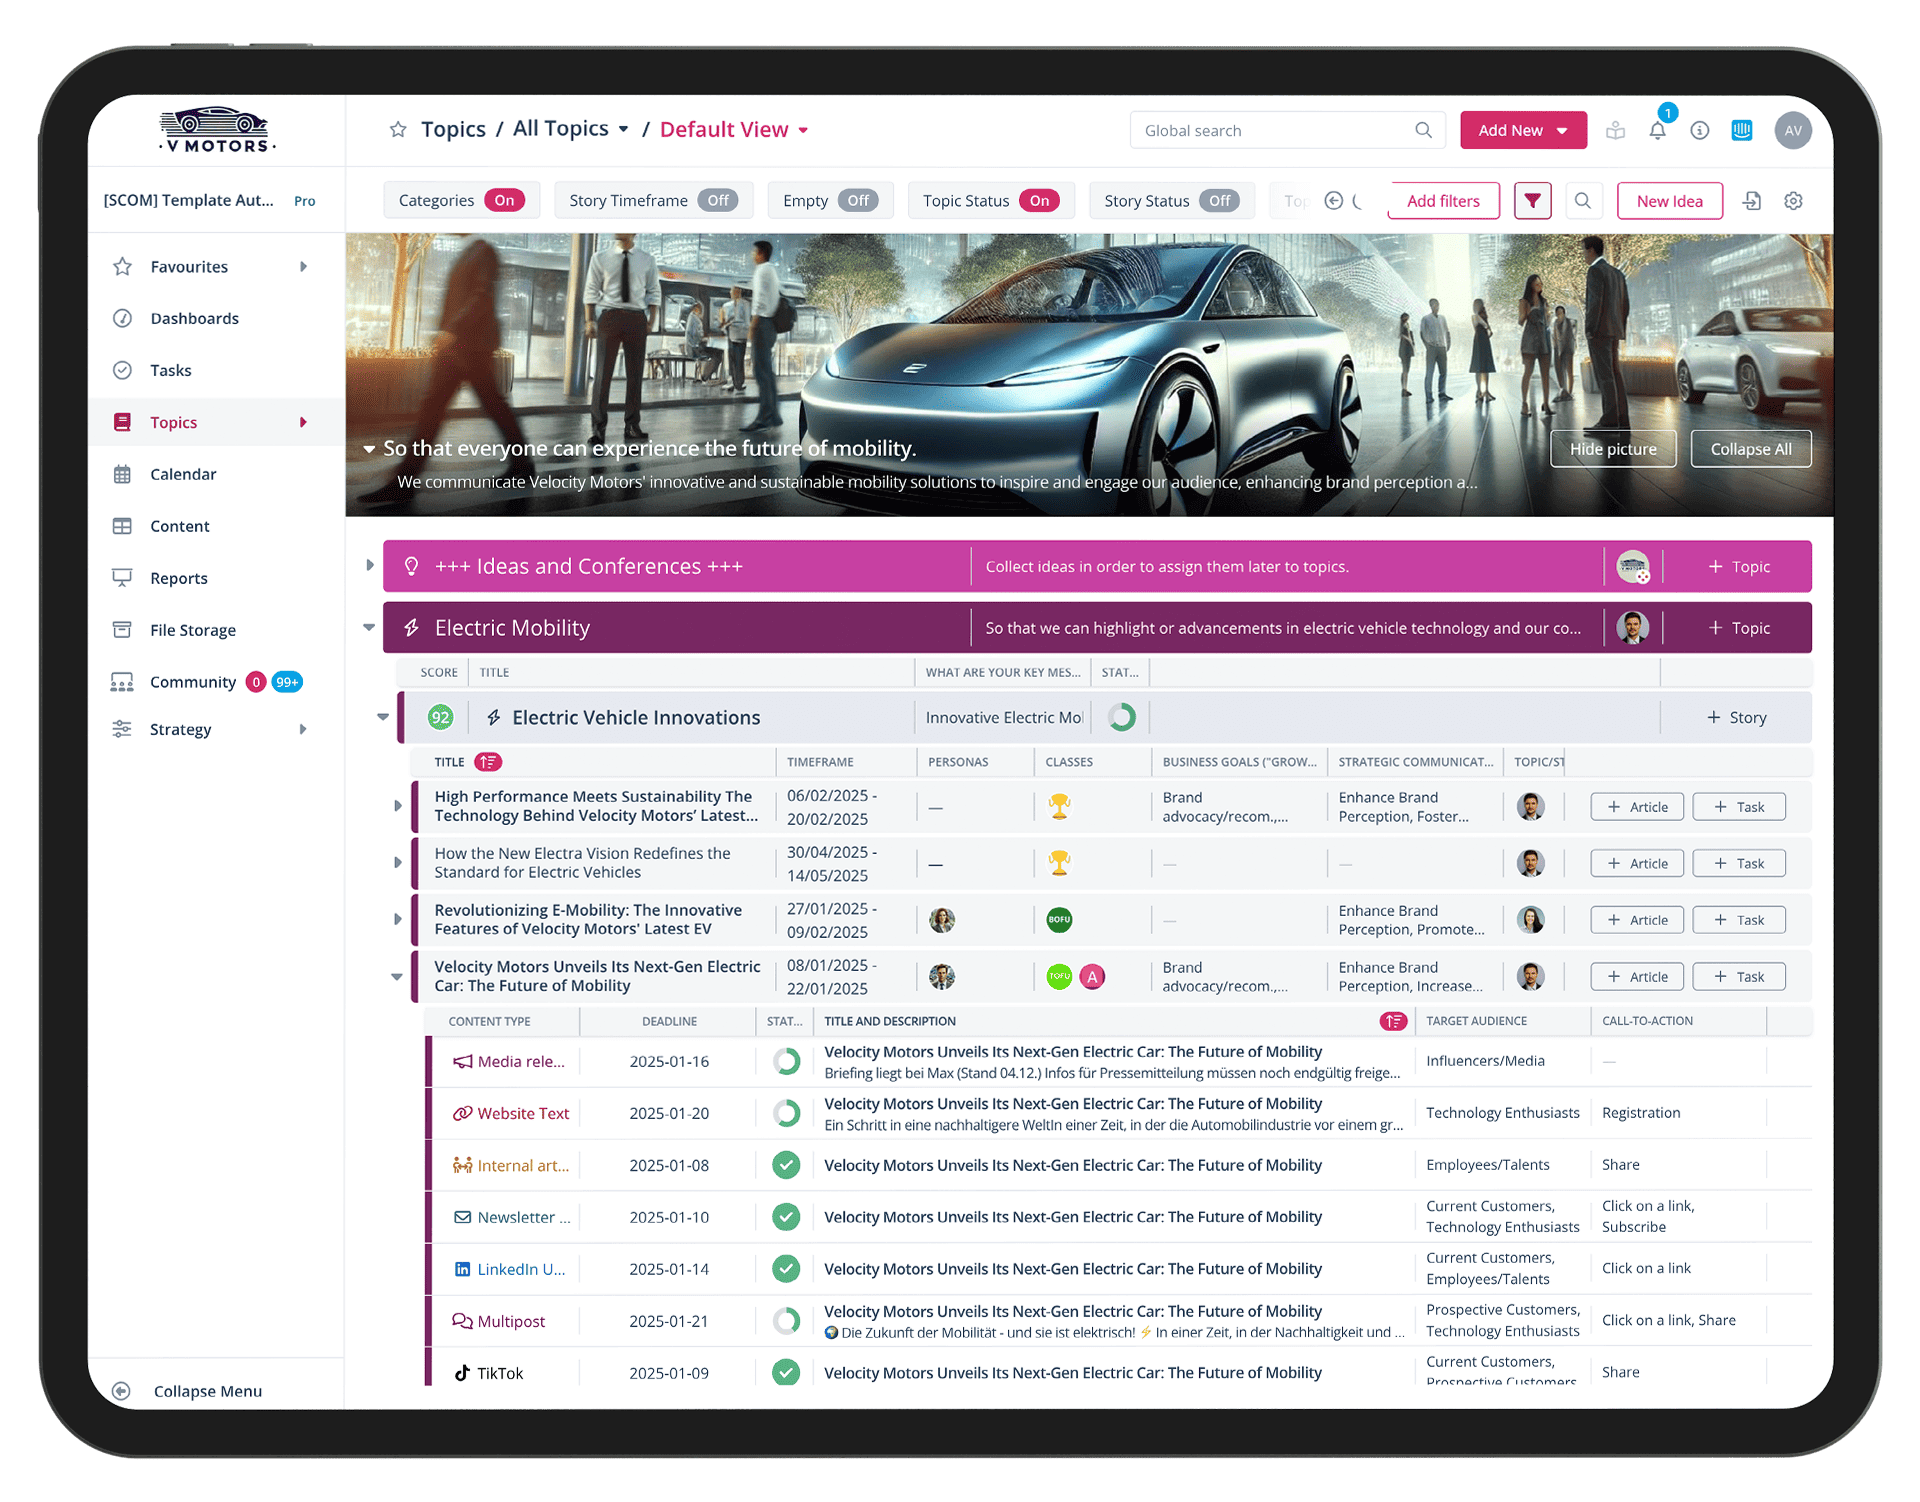The height and width of the screenshot is (1502, 1920).
Task: Click the Hide picture button
Action: [x=1612, y=449]
